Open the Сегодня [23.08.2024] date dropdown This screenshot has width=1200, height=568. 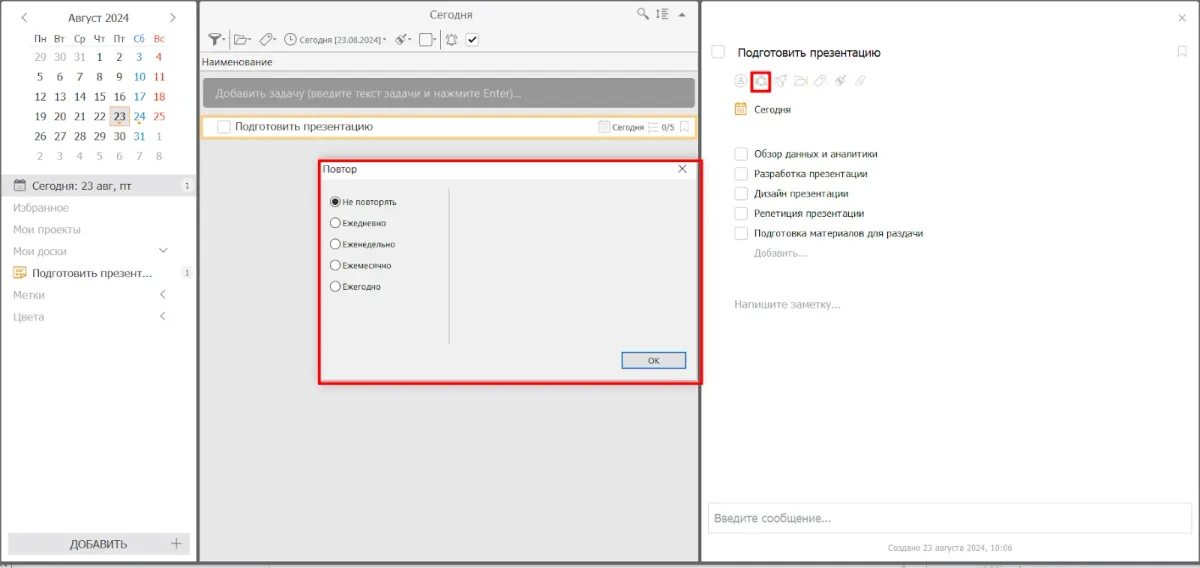[335, 40]
